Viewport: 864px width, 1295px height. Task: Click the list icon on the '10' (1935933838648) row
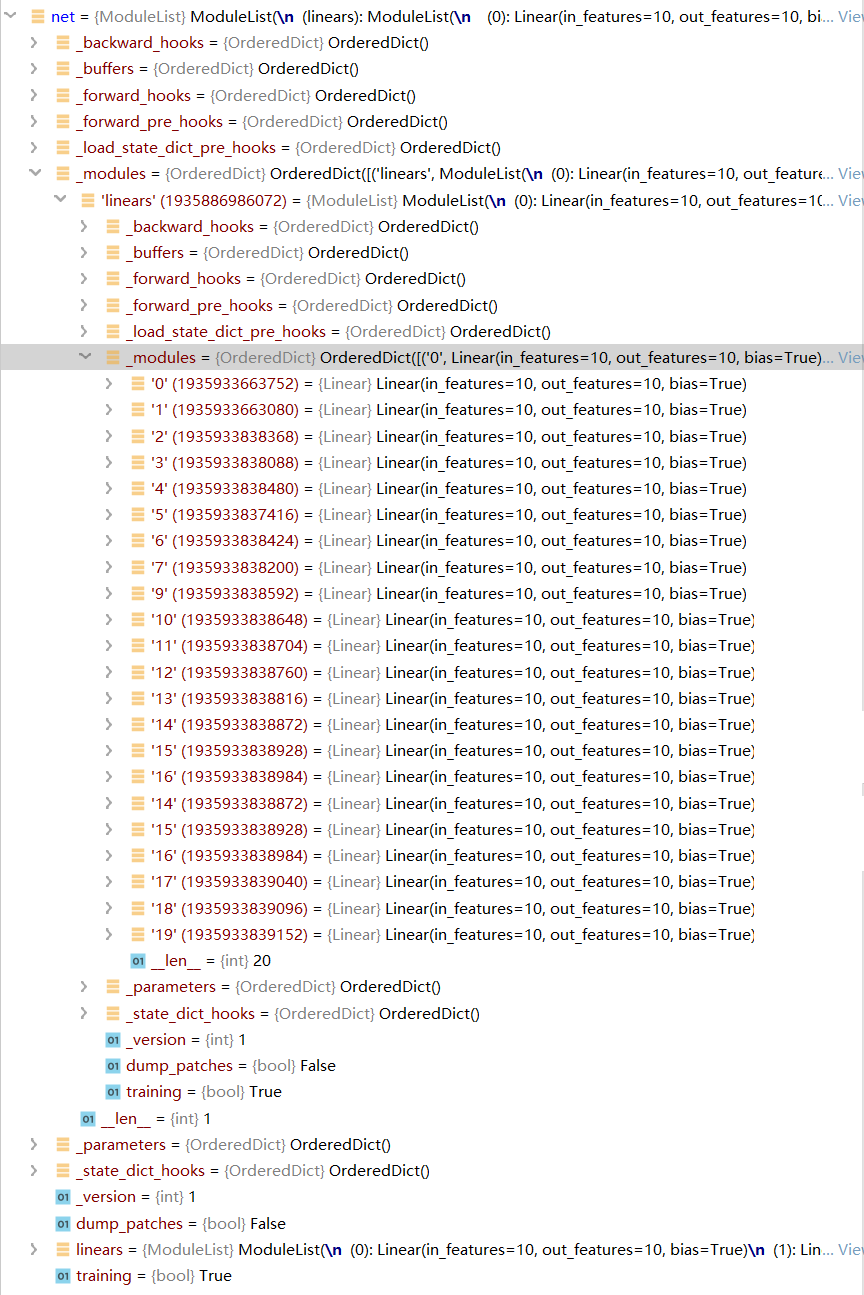138,620
